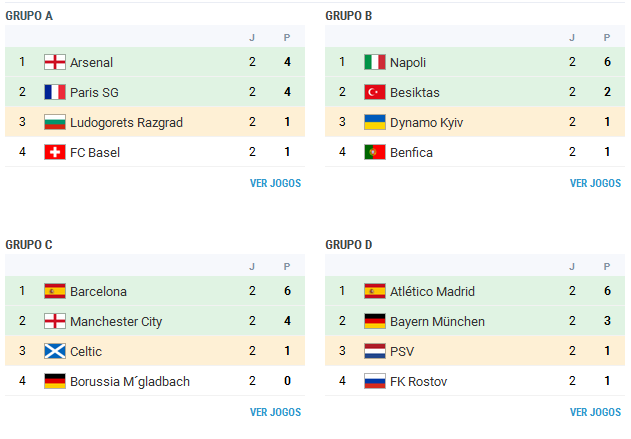Click the Switzerland flag beside FC Basel

click(55, 152)
